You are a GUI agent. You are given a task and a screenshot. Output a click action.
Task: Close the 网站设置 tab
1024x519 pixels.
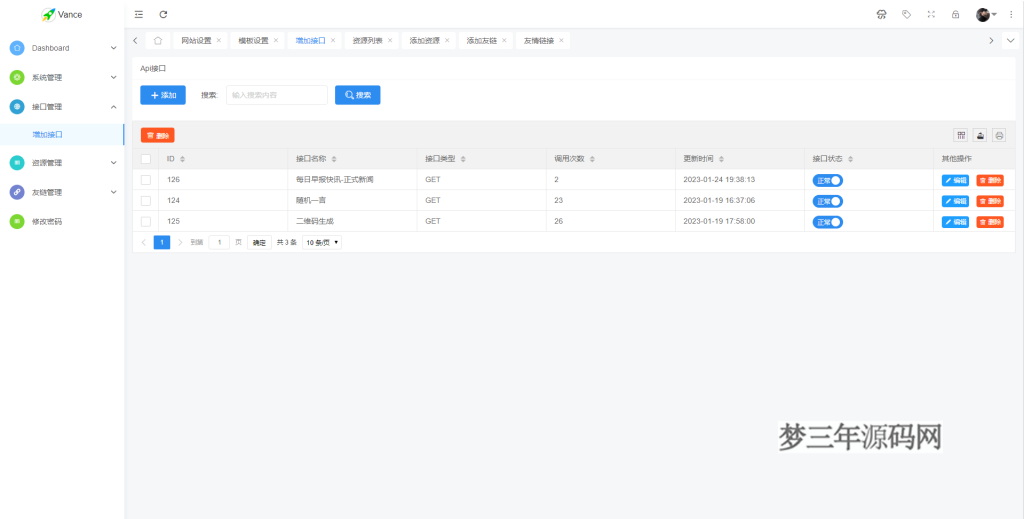(x=219, y=40)
